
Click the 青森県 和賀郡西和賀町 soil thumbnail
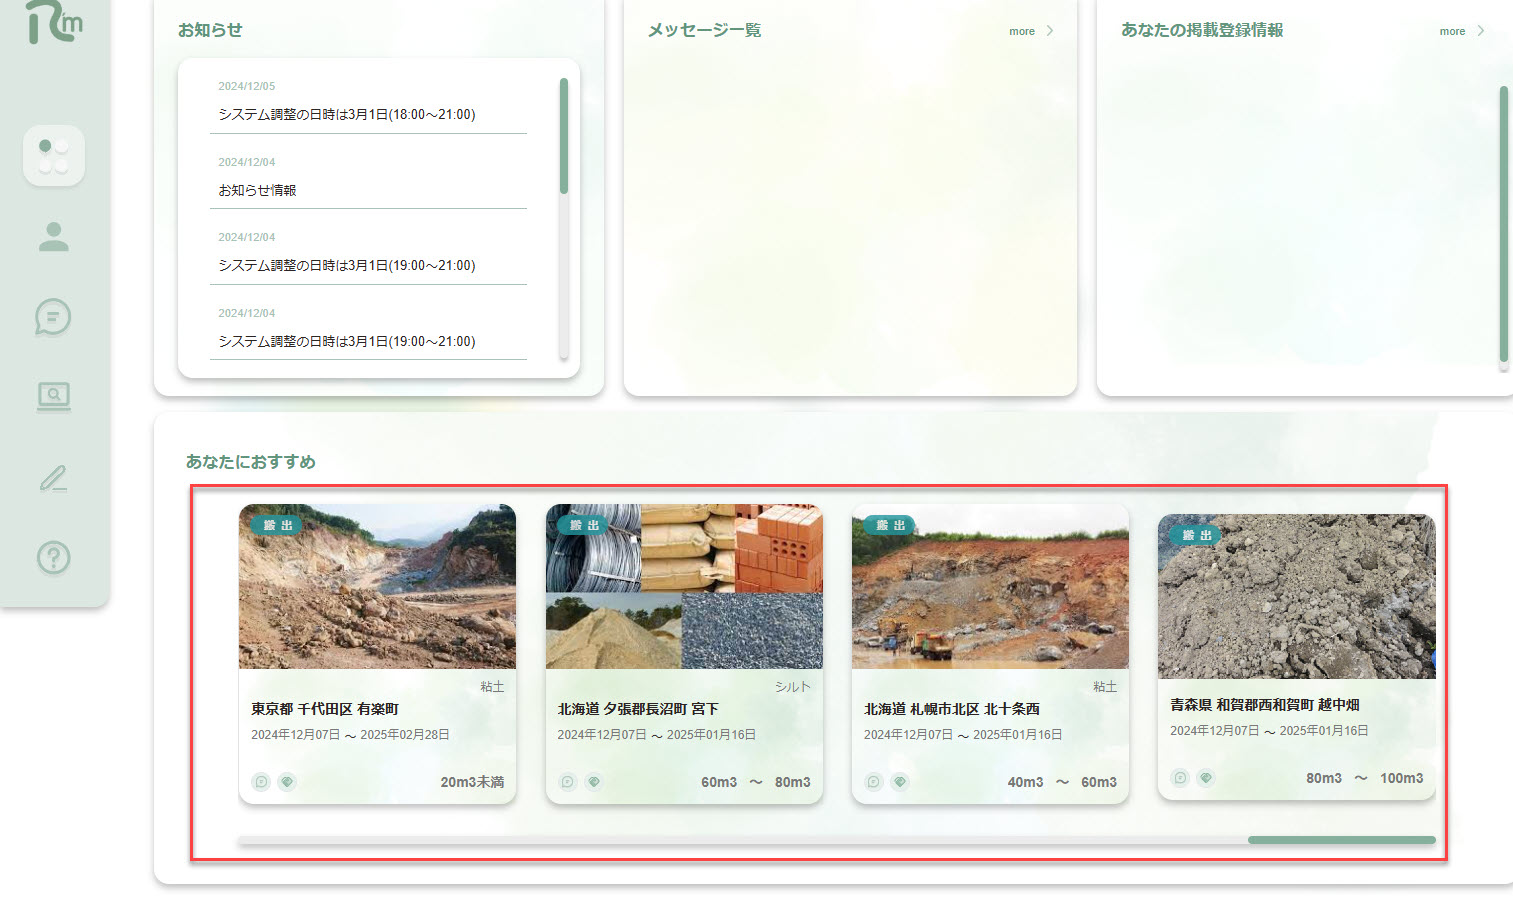coord(1296,596)
